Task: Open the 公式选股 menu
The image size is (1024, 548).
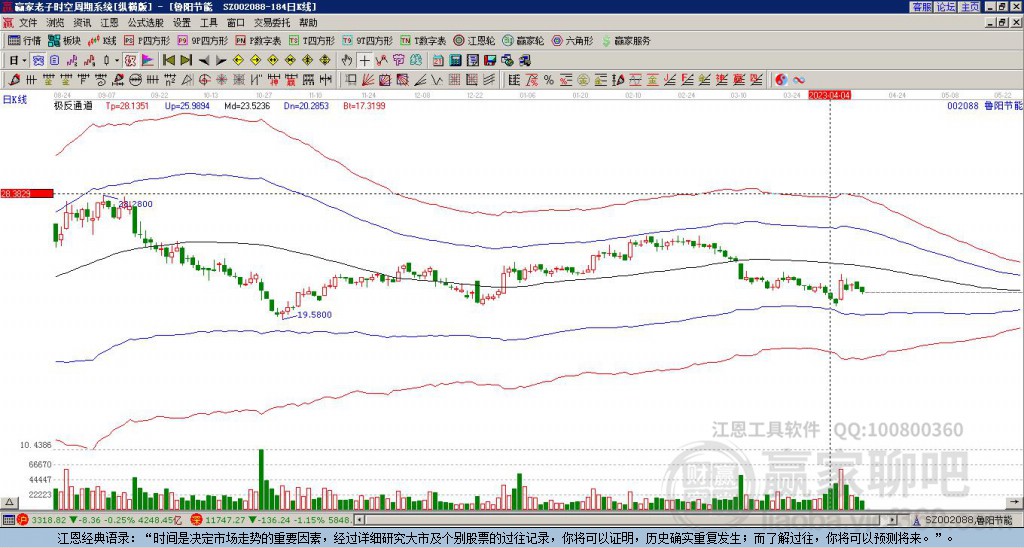Action: [x=146, y=23]
